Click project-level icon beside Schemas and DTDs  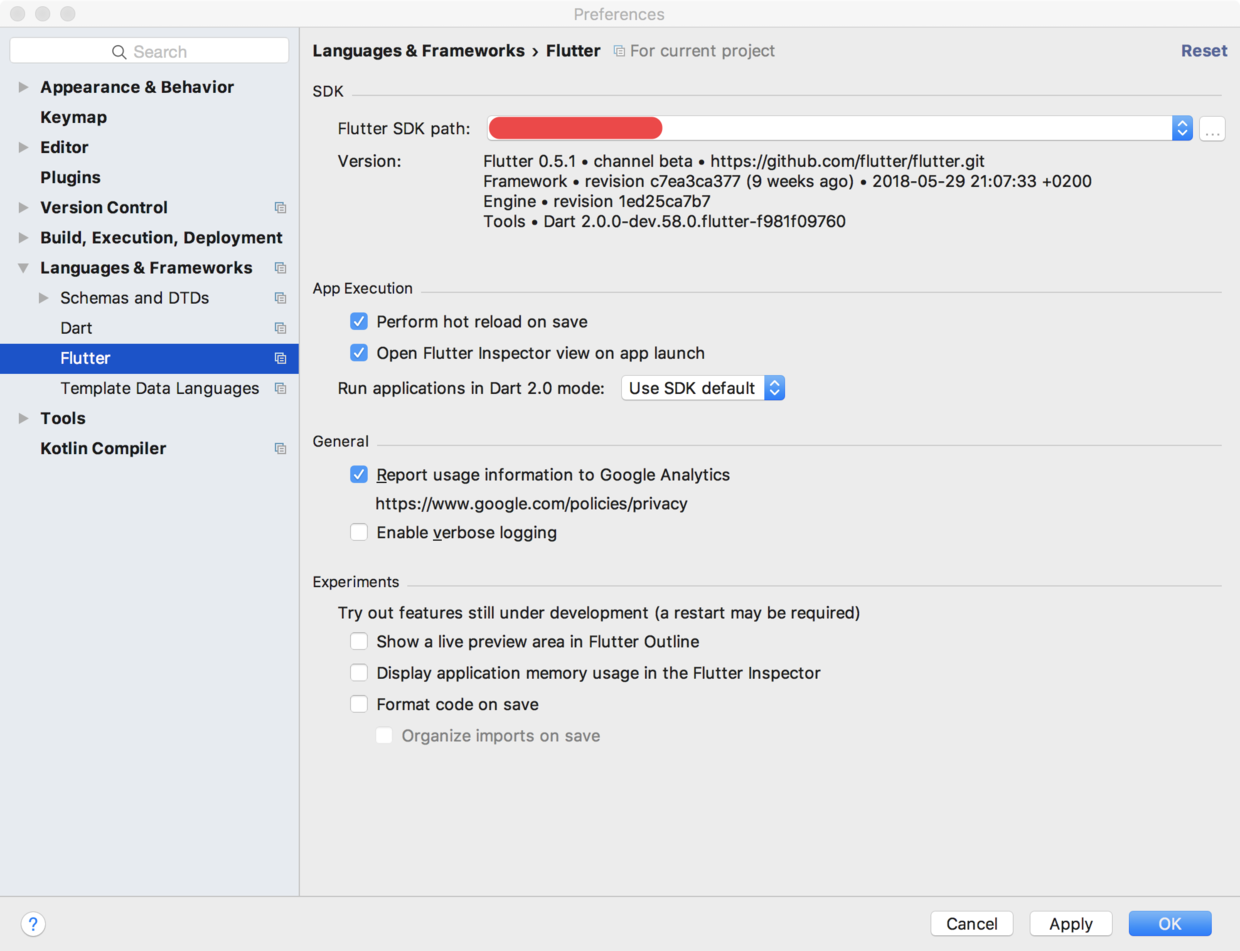coord(280,298)
